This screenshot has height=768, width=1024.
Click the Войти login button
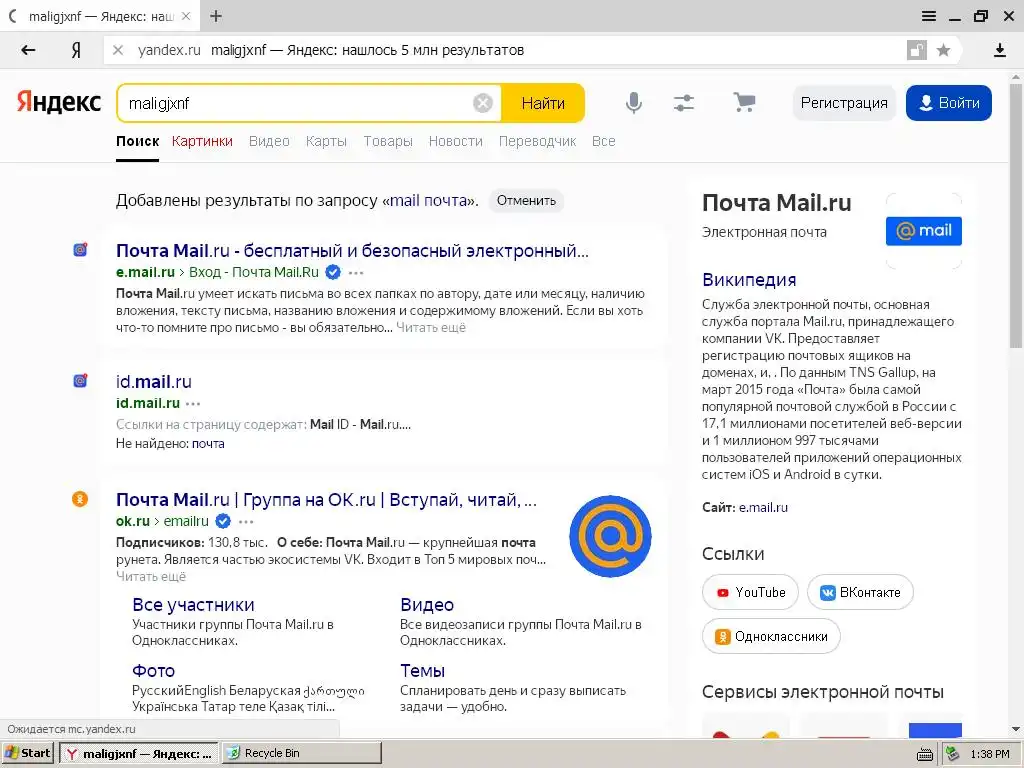pos(949,103)
